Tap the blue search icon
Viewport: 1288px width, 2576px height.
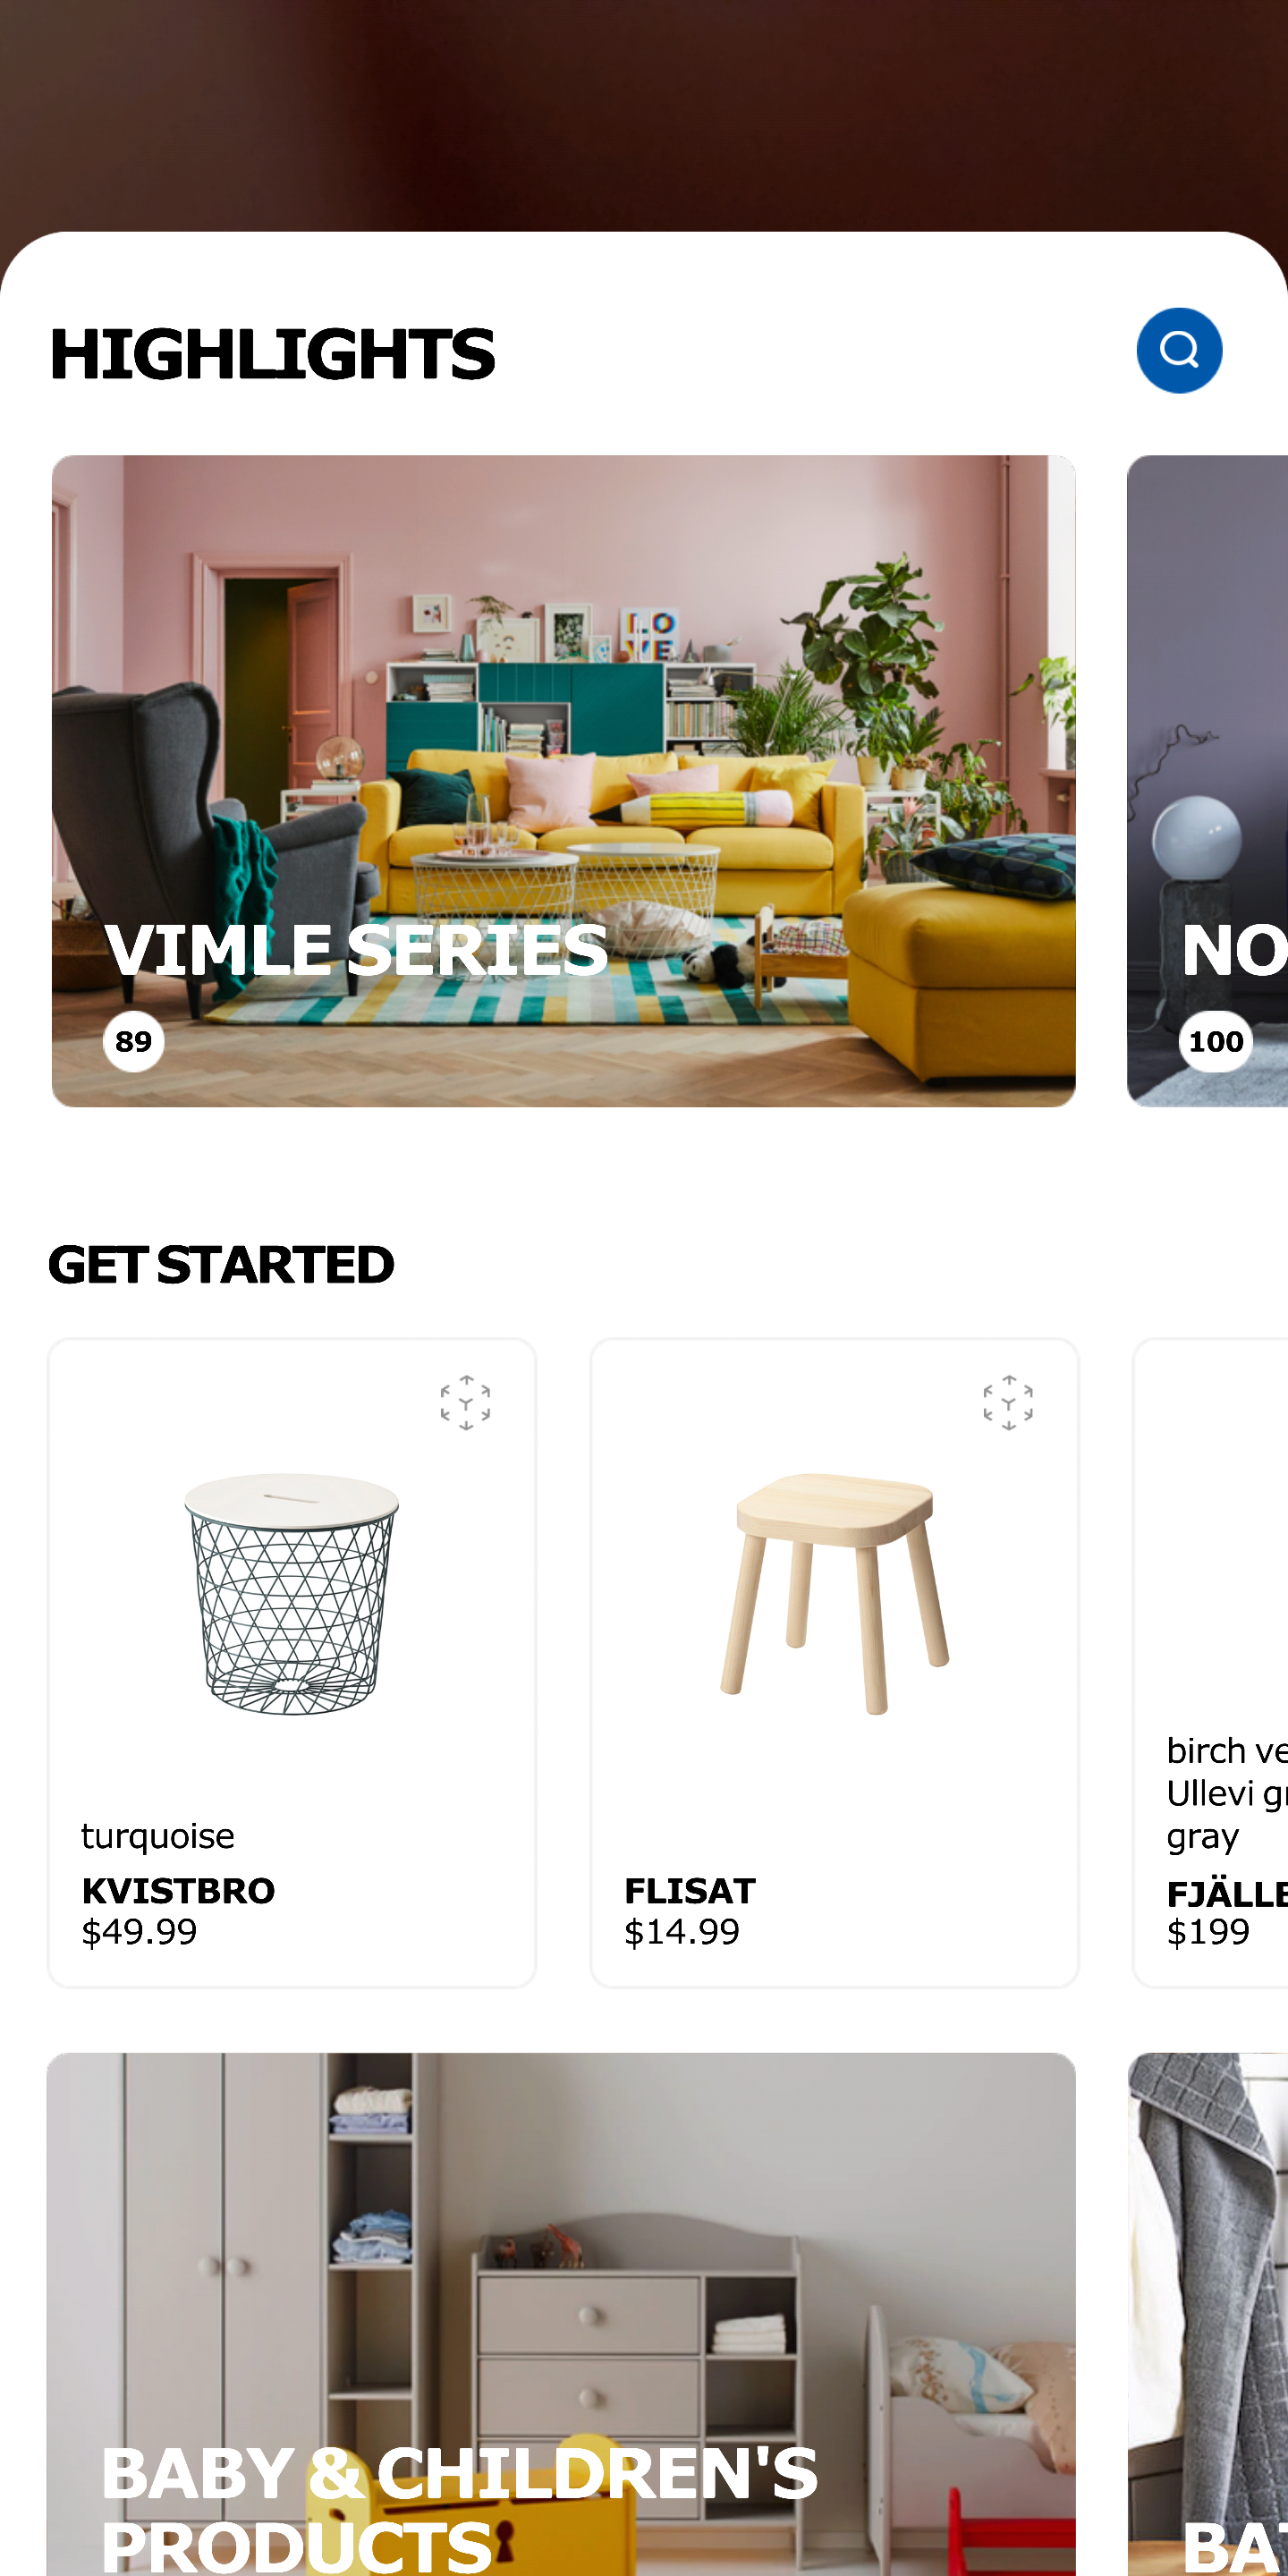tap(1179, 350)
